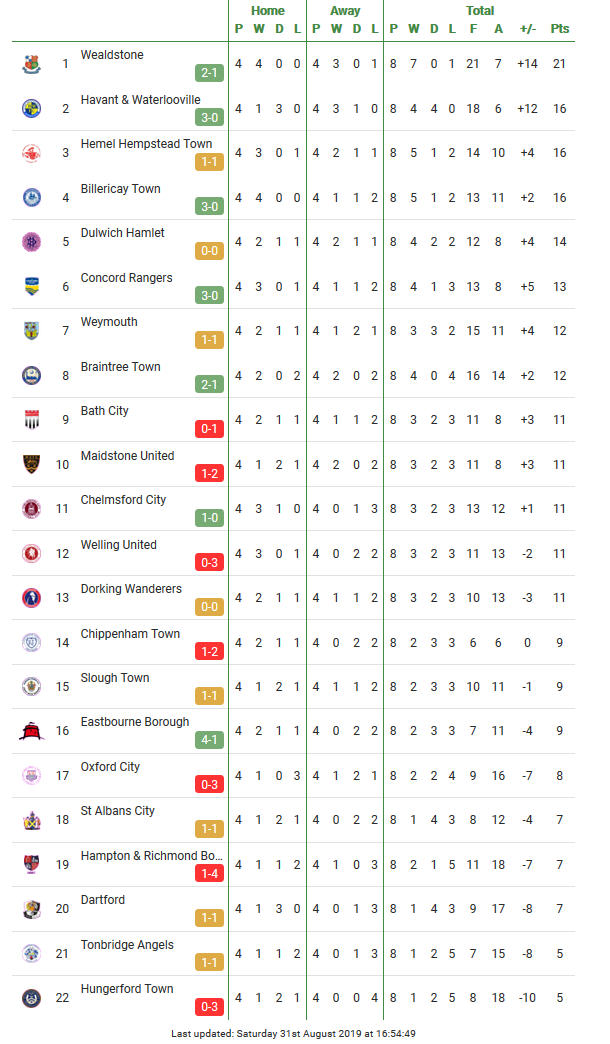
Task: Click the Hungerford Town club badge
Action: pyautogui.click(x=31, y=998)
